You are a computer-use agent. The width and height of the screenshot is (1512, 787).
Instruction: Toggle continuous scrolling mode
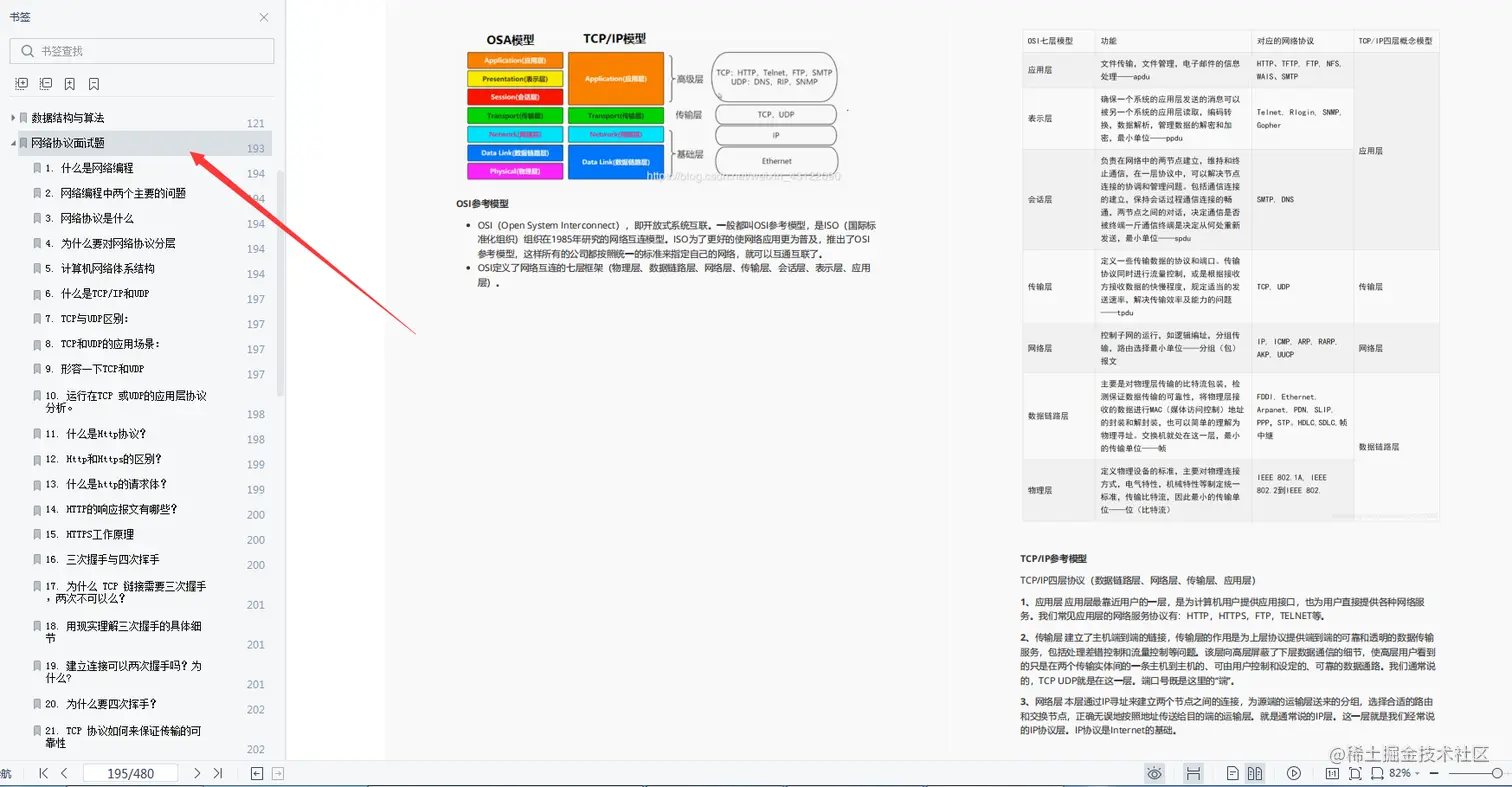(x=1193, y=773)
